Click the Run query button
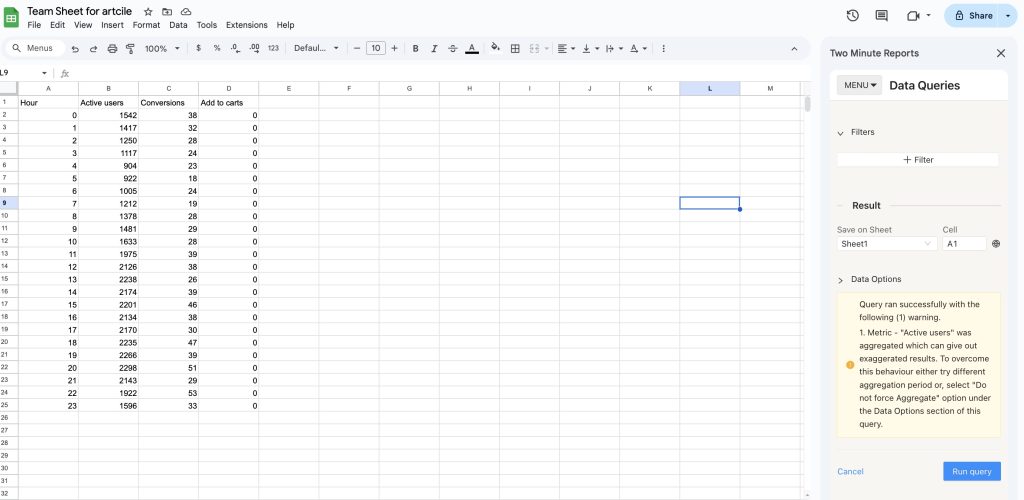The image size is (1024, 500). (x=971, y=471)
